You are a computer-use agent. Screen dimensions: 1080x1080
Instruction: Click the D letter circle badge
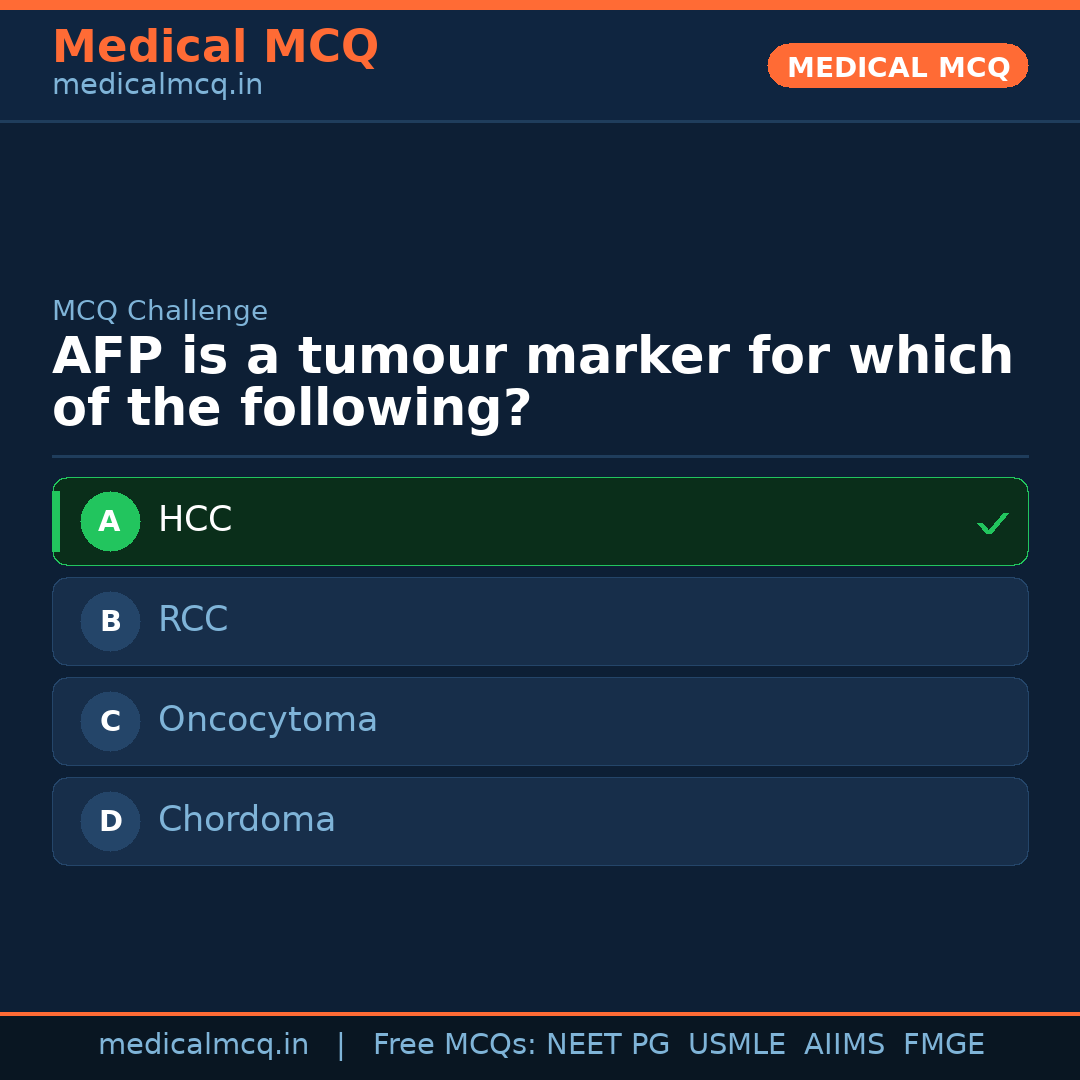pos(110,821)
